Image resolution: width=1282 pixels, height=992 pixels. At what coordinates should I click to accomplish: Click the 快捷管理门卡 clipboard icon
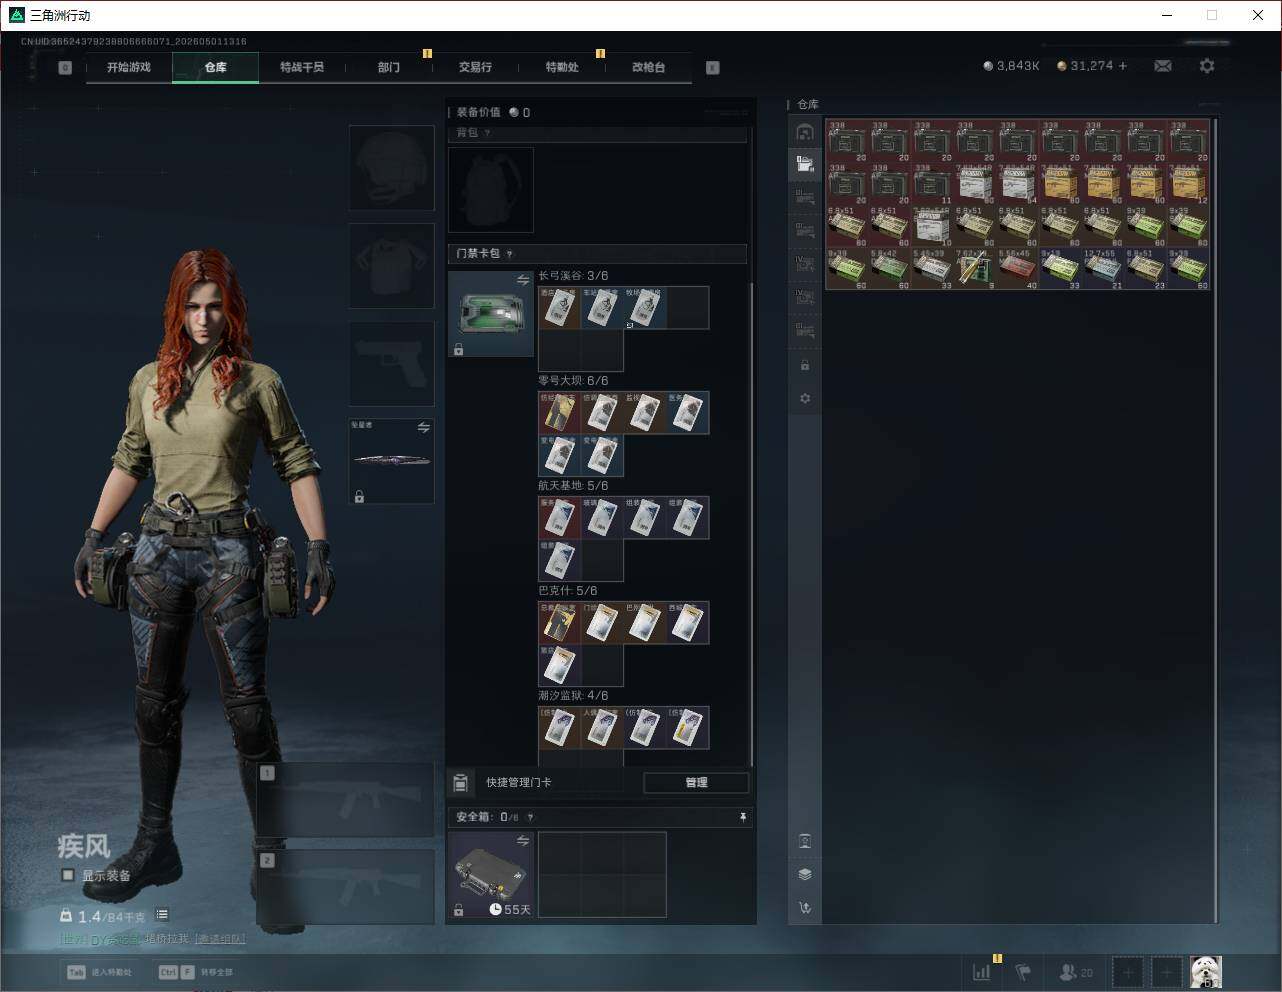[x=461, y=782]
